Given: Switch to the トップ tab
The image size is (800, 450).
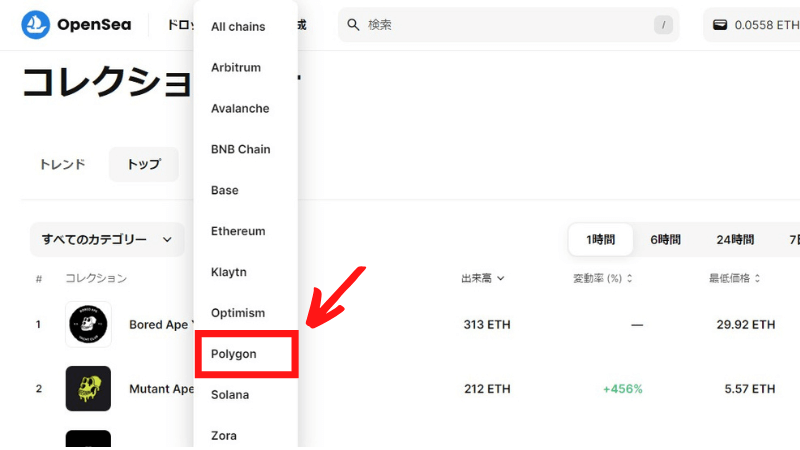Looking at the screenshot, I should click(144, 164).
